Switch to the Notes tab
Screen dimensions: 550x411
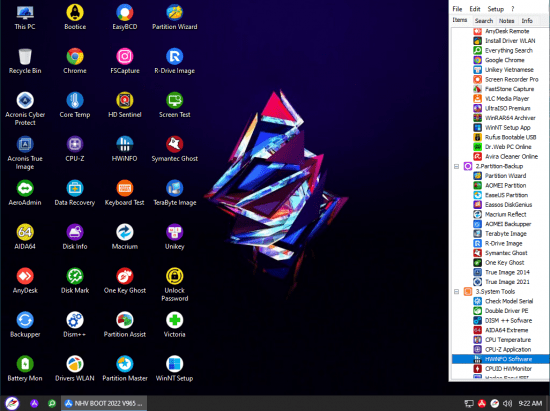click(506, 21)
